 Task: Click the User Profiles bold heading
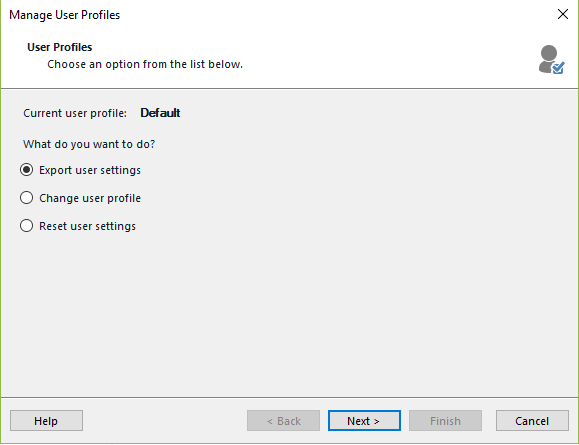(x=59, y=47)
